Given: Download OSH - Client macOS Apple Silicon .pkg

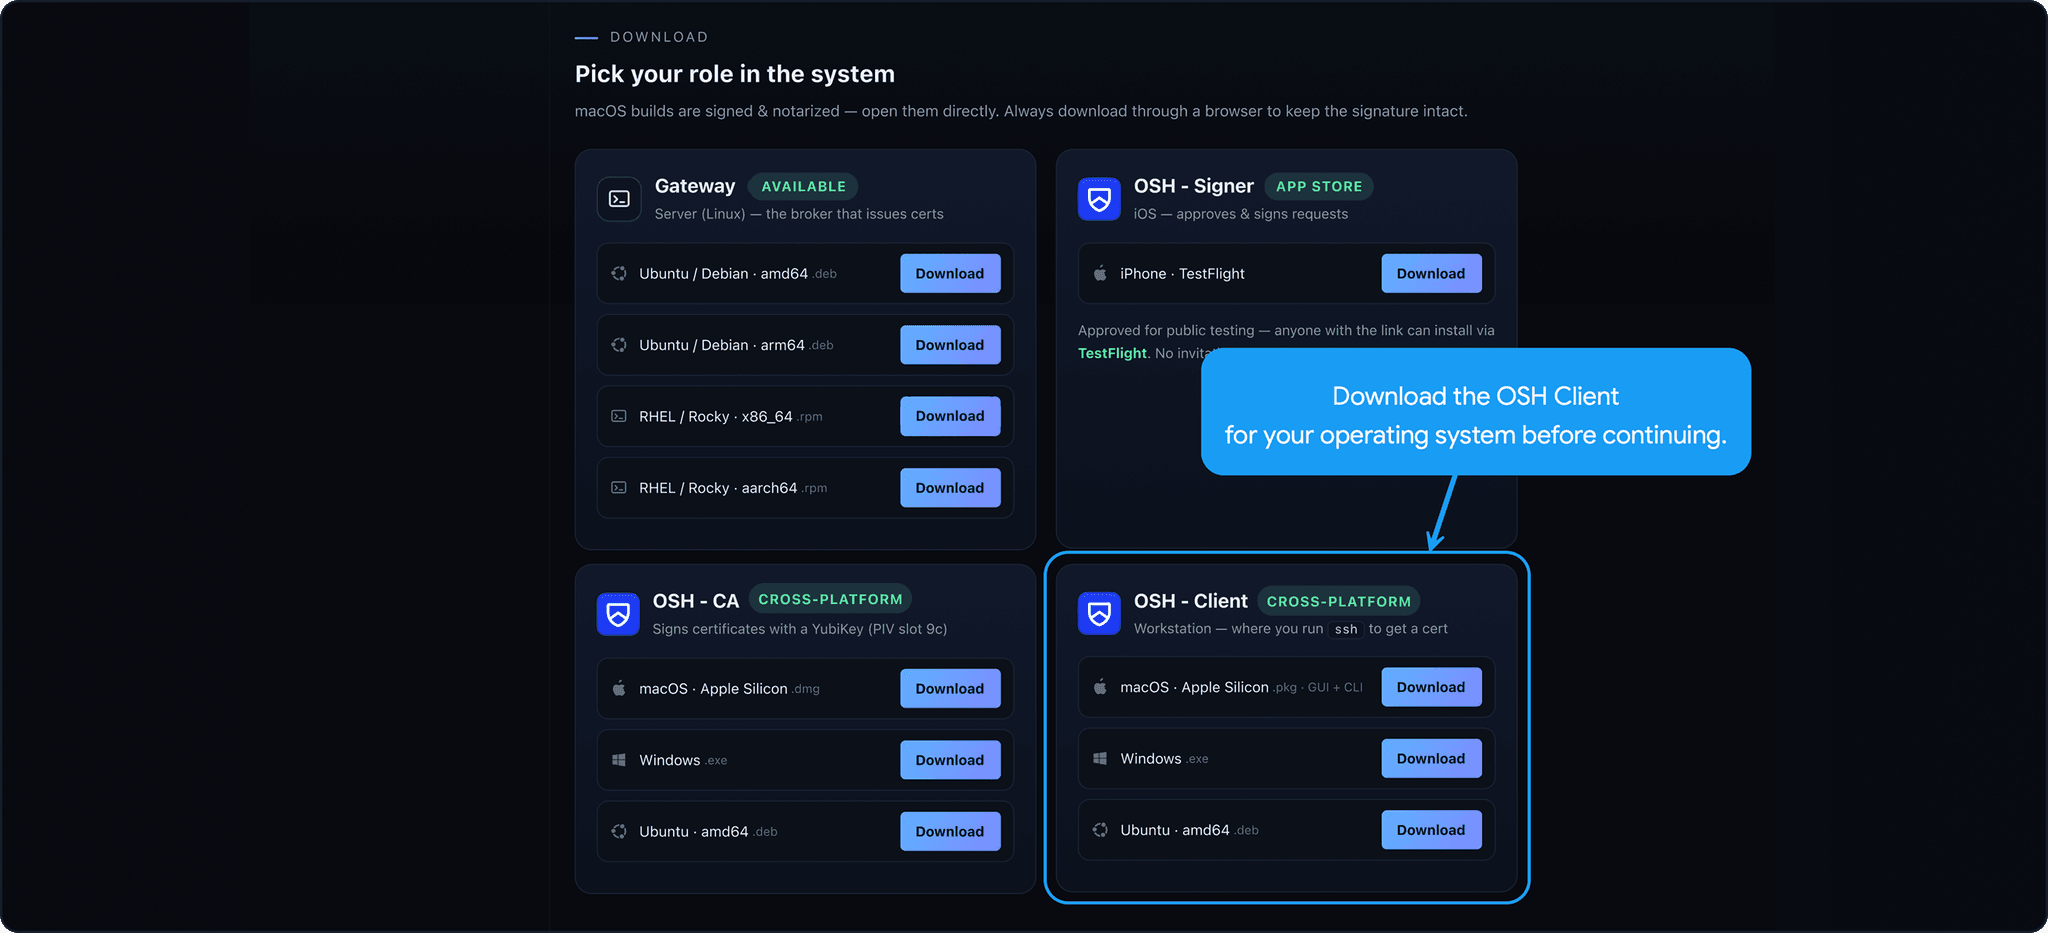Looking at the screenshot, I should point(1431,687).
